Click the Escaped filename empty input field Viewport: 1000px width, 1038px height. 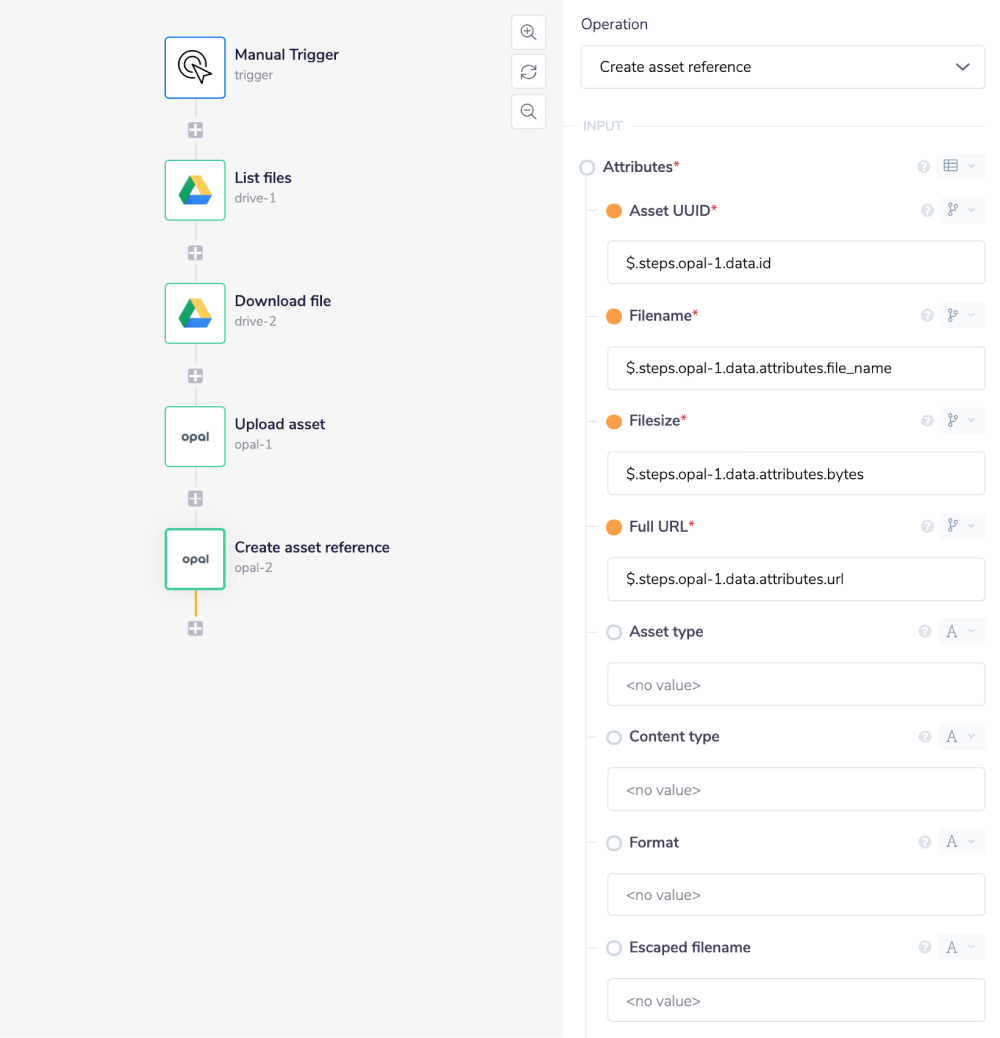tap(796, 1000)
